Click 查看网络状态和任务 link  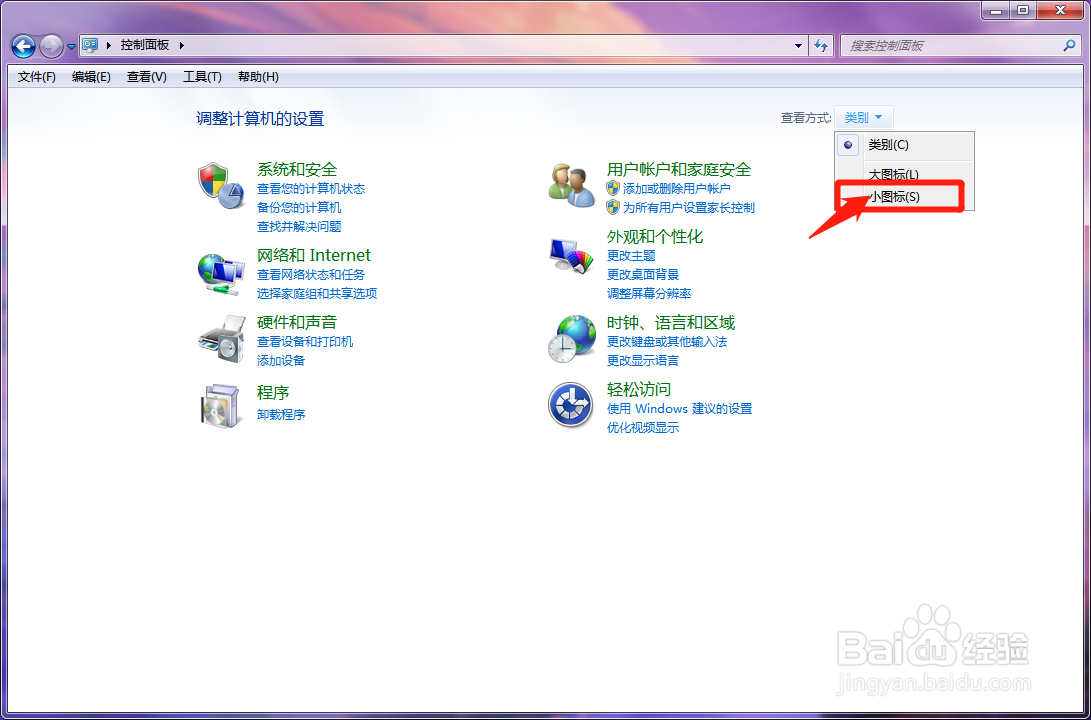coord(311,275)
